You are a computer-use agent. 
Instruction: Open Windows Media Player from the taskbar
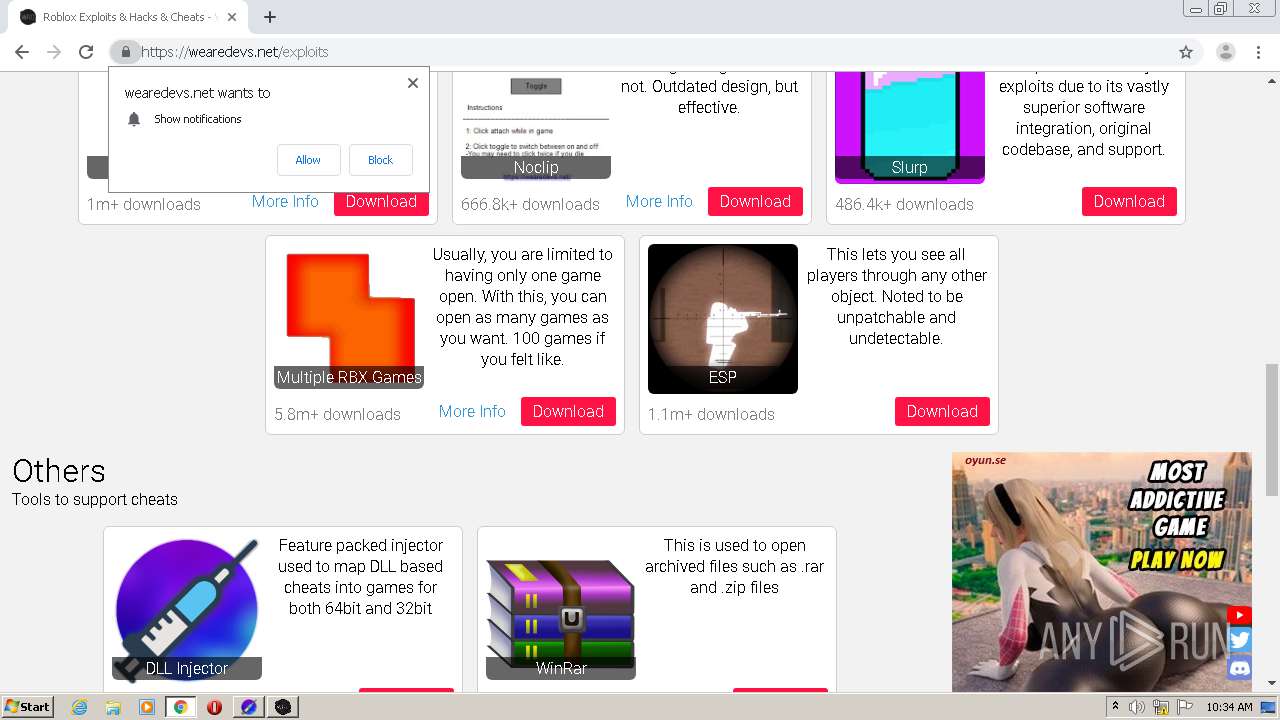[x=147, y=707]
